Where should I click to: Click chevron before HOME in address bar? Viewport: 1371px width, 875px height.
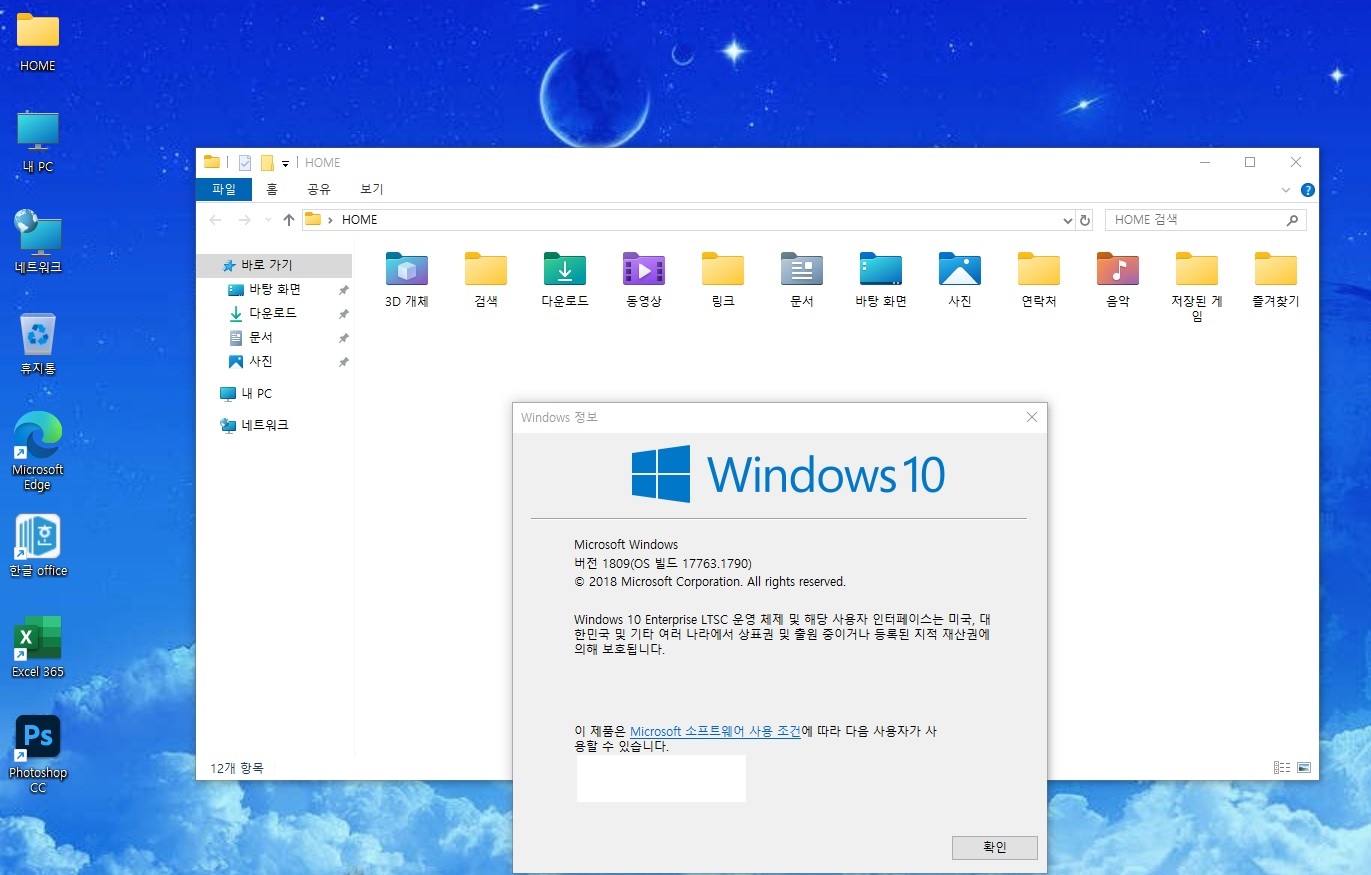(330, 220)
